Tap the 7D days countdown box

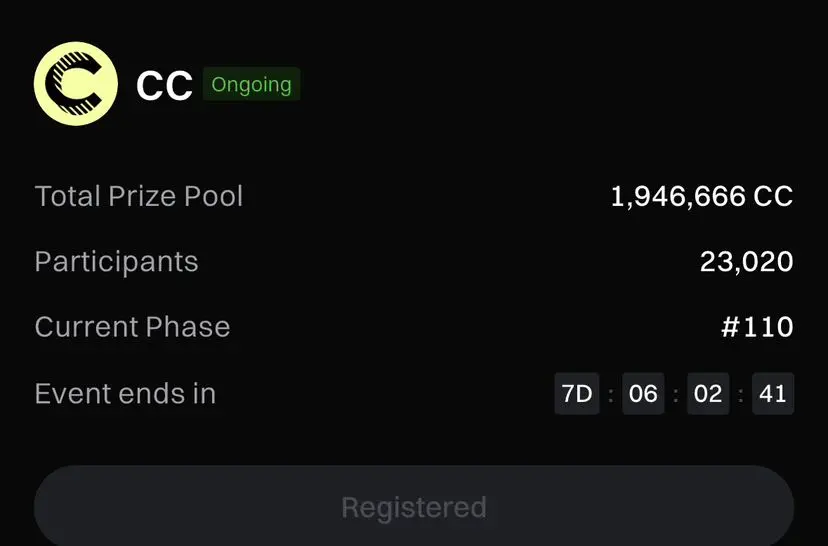click(x=577, y=393)
